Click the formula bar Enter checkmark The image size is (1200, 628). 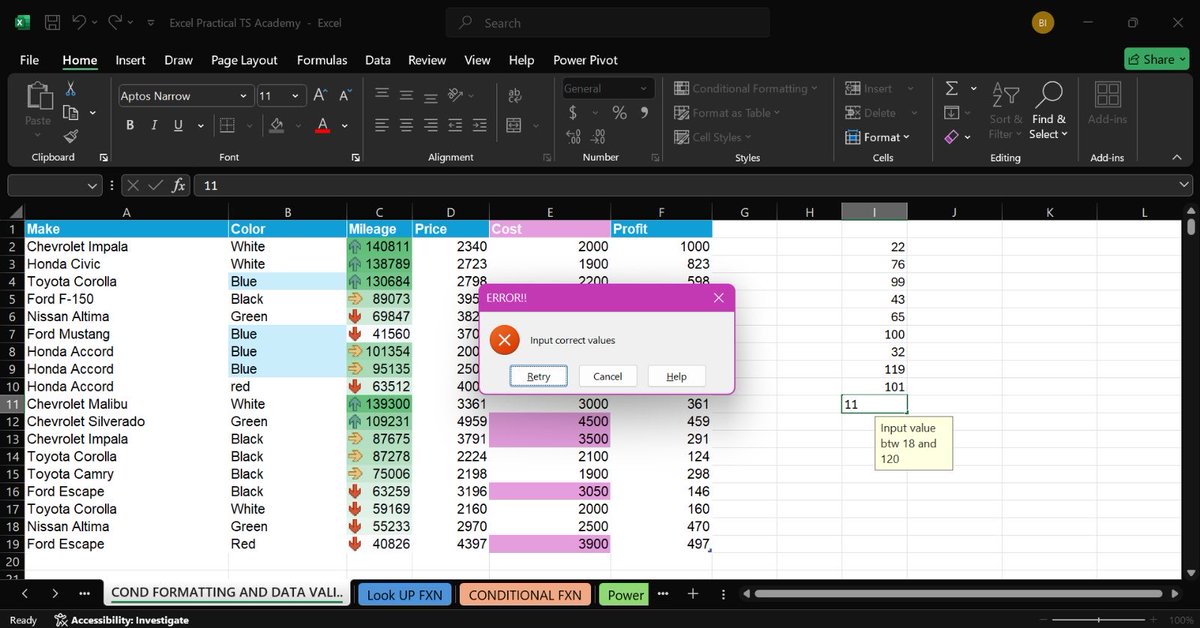(x=155, y=185)
